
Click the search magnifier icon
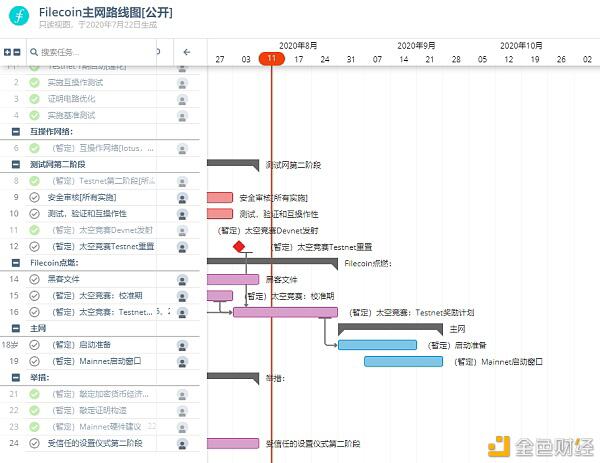tap(34, 52)
